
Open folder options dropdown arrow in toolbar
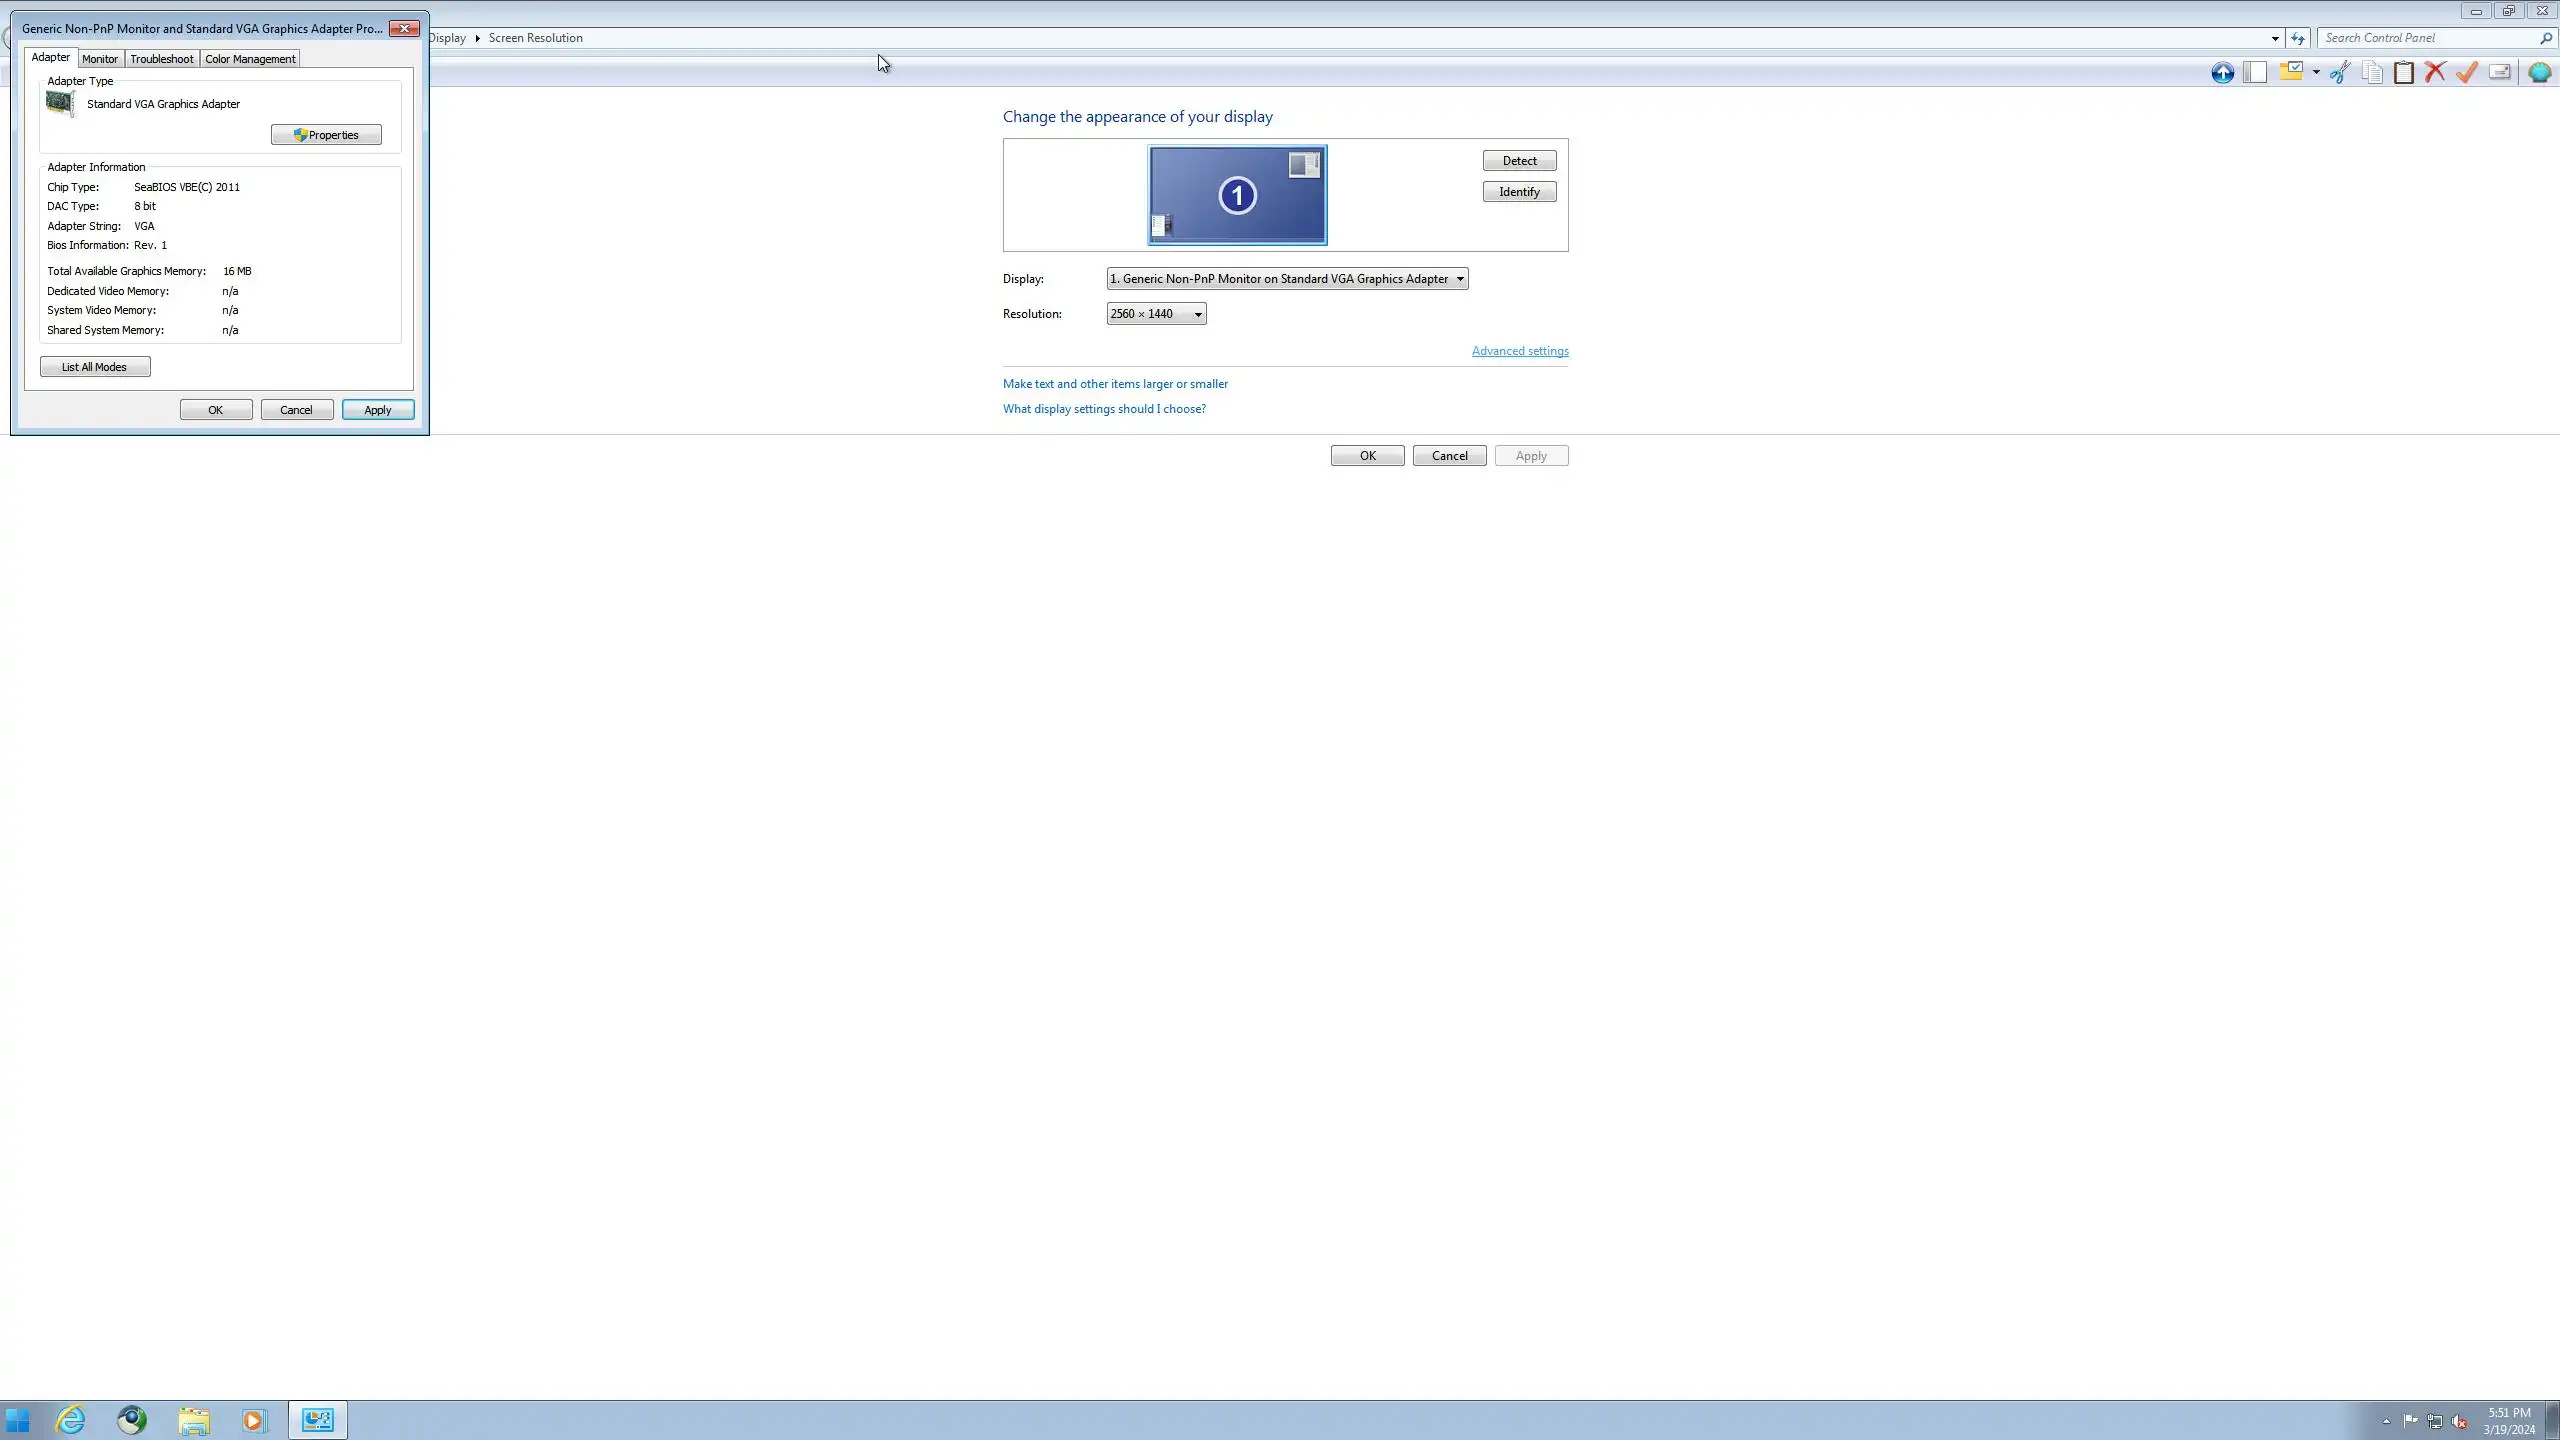[x=2316, y=72]
